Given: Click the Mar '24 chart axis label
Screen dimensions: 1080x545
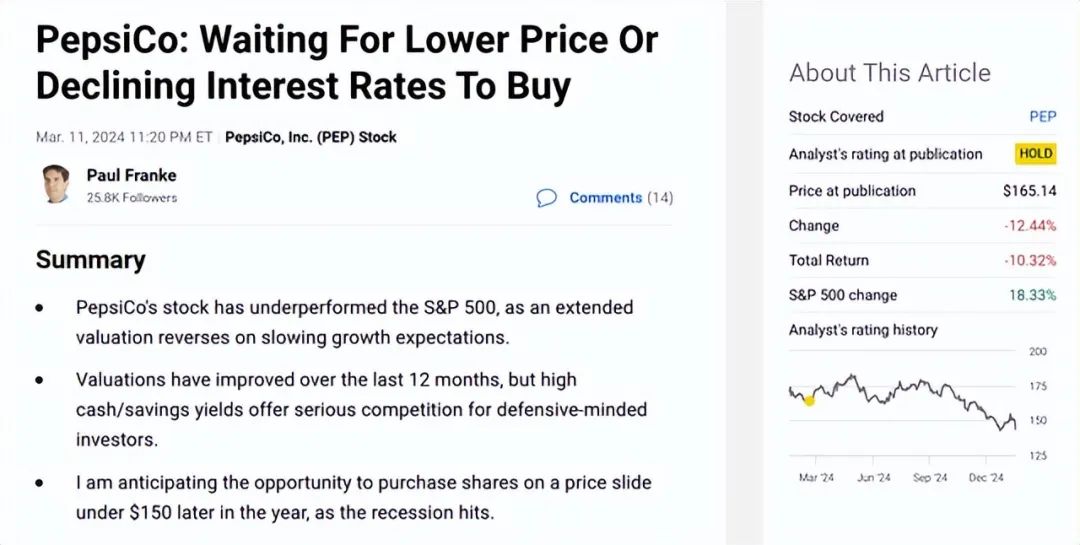Looking at the screenshot, I should pyautogui.click(x=816, y=477).
